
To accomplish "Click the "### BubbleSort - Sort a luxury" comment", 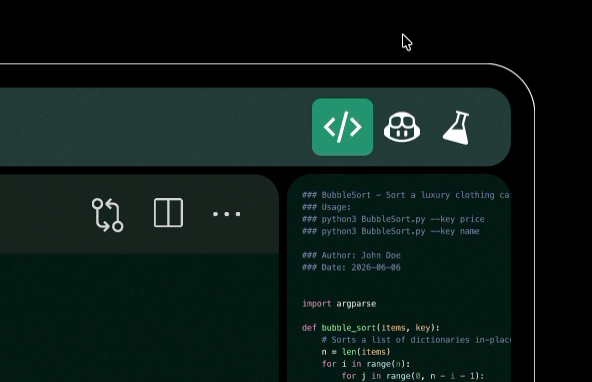I will pyautogui.click(x=406, y=195).
